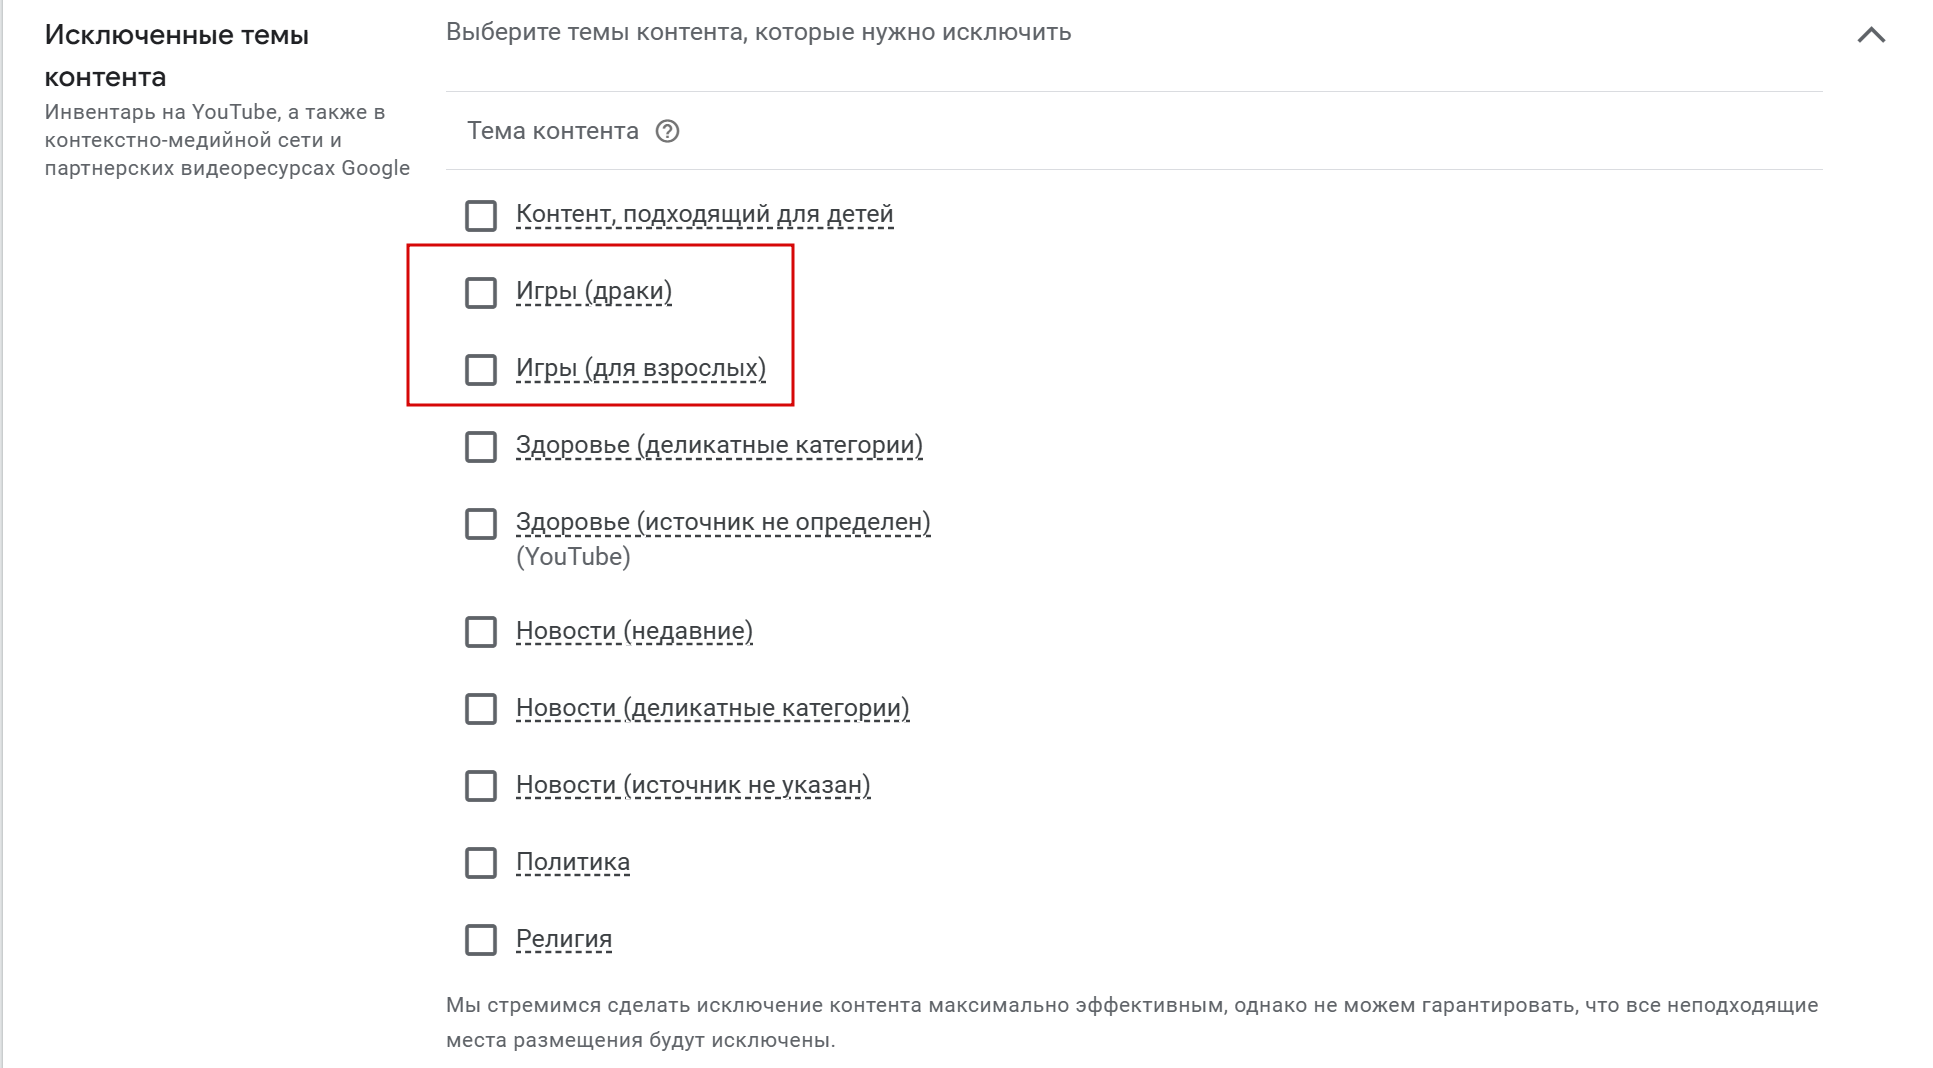
Task: Click the help icon beside Тема контента
Action: coord(667,132)
